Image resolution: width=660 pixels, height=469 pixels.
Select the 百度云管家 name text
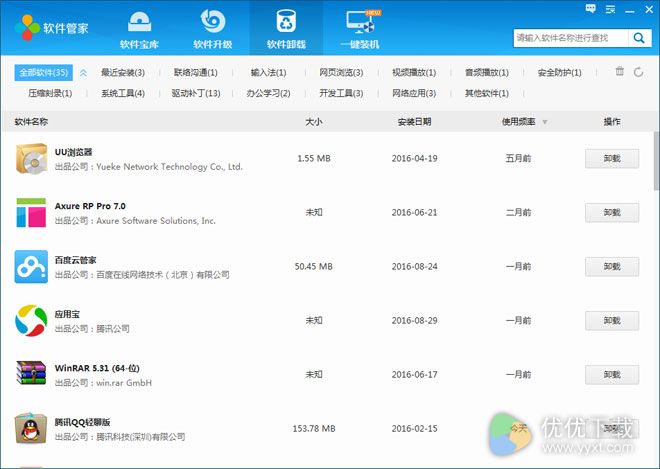(x=75, y=260)
